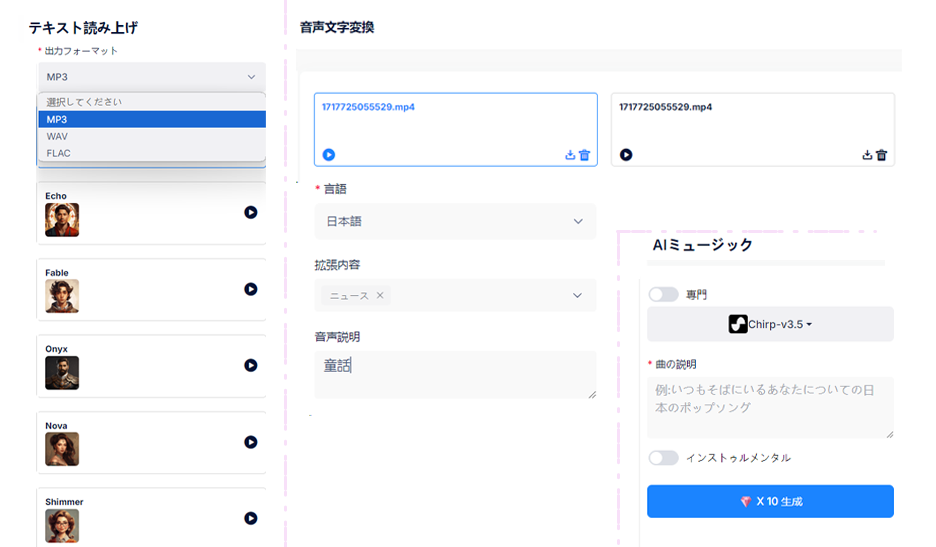Play the Fable voice sample
The image size is (936, 547).
pyautogui.click(x=251, y=289)
